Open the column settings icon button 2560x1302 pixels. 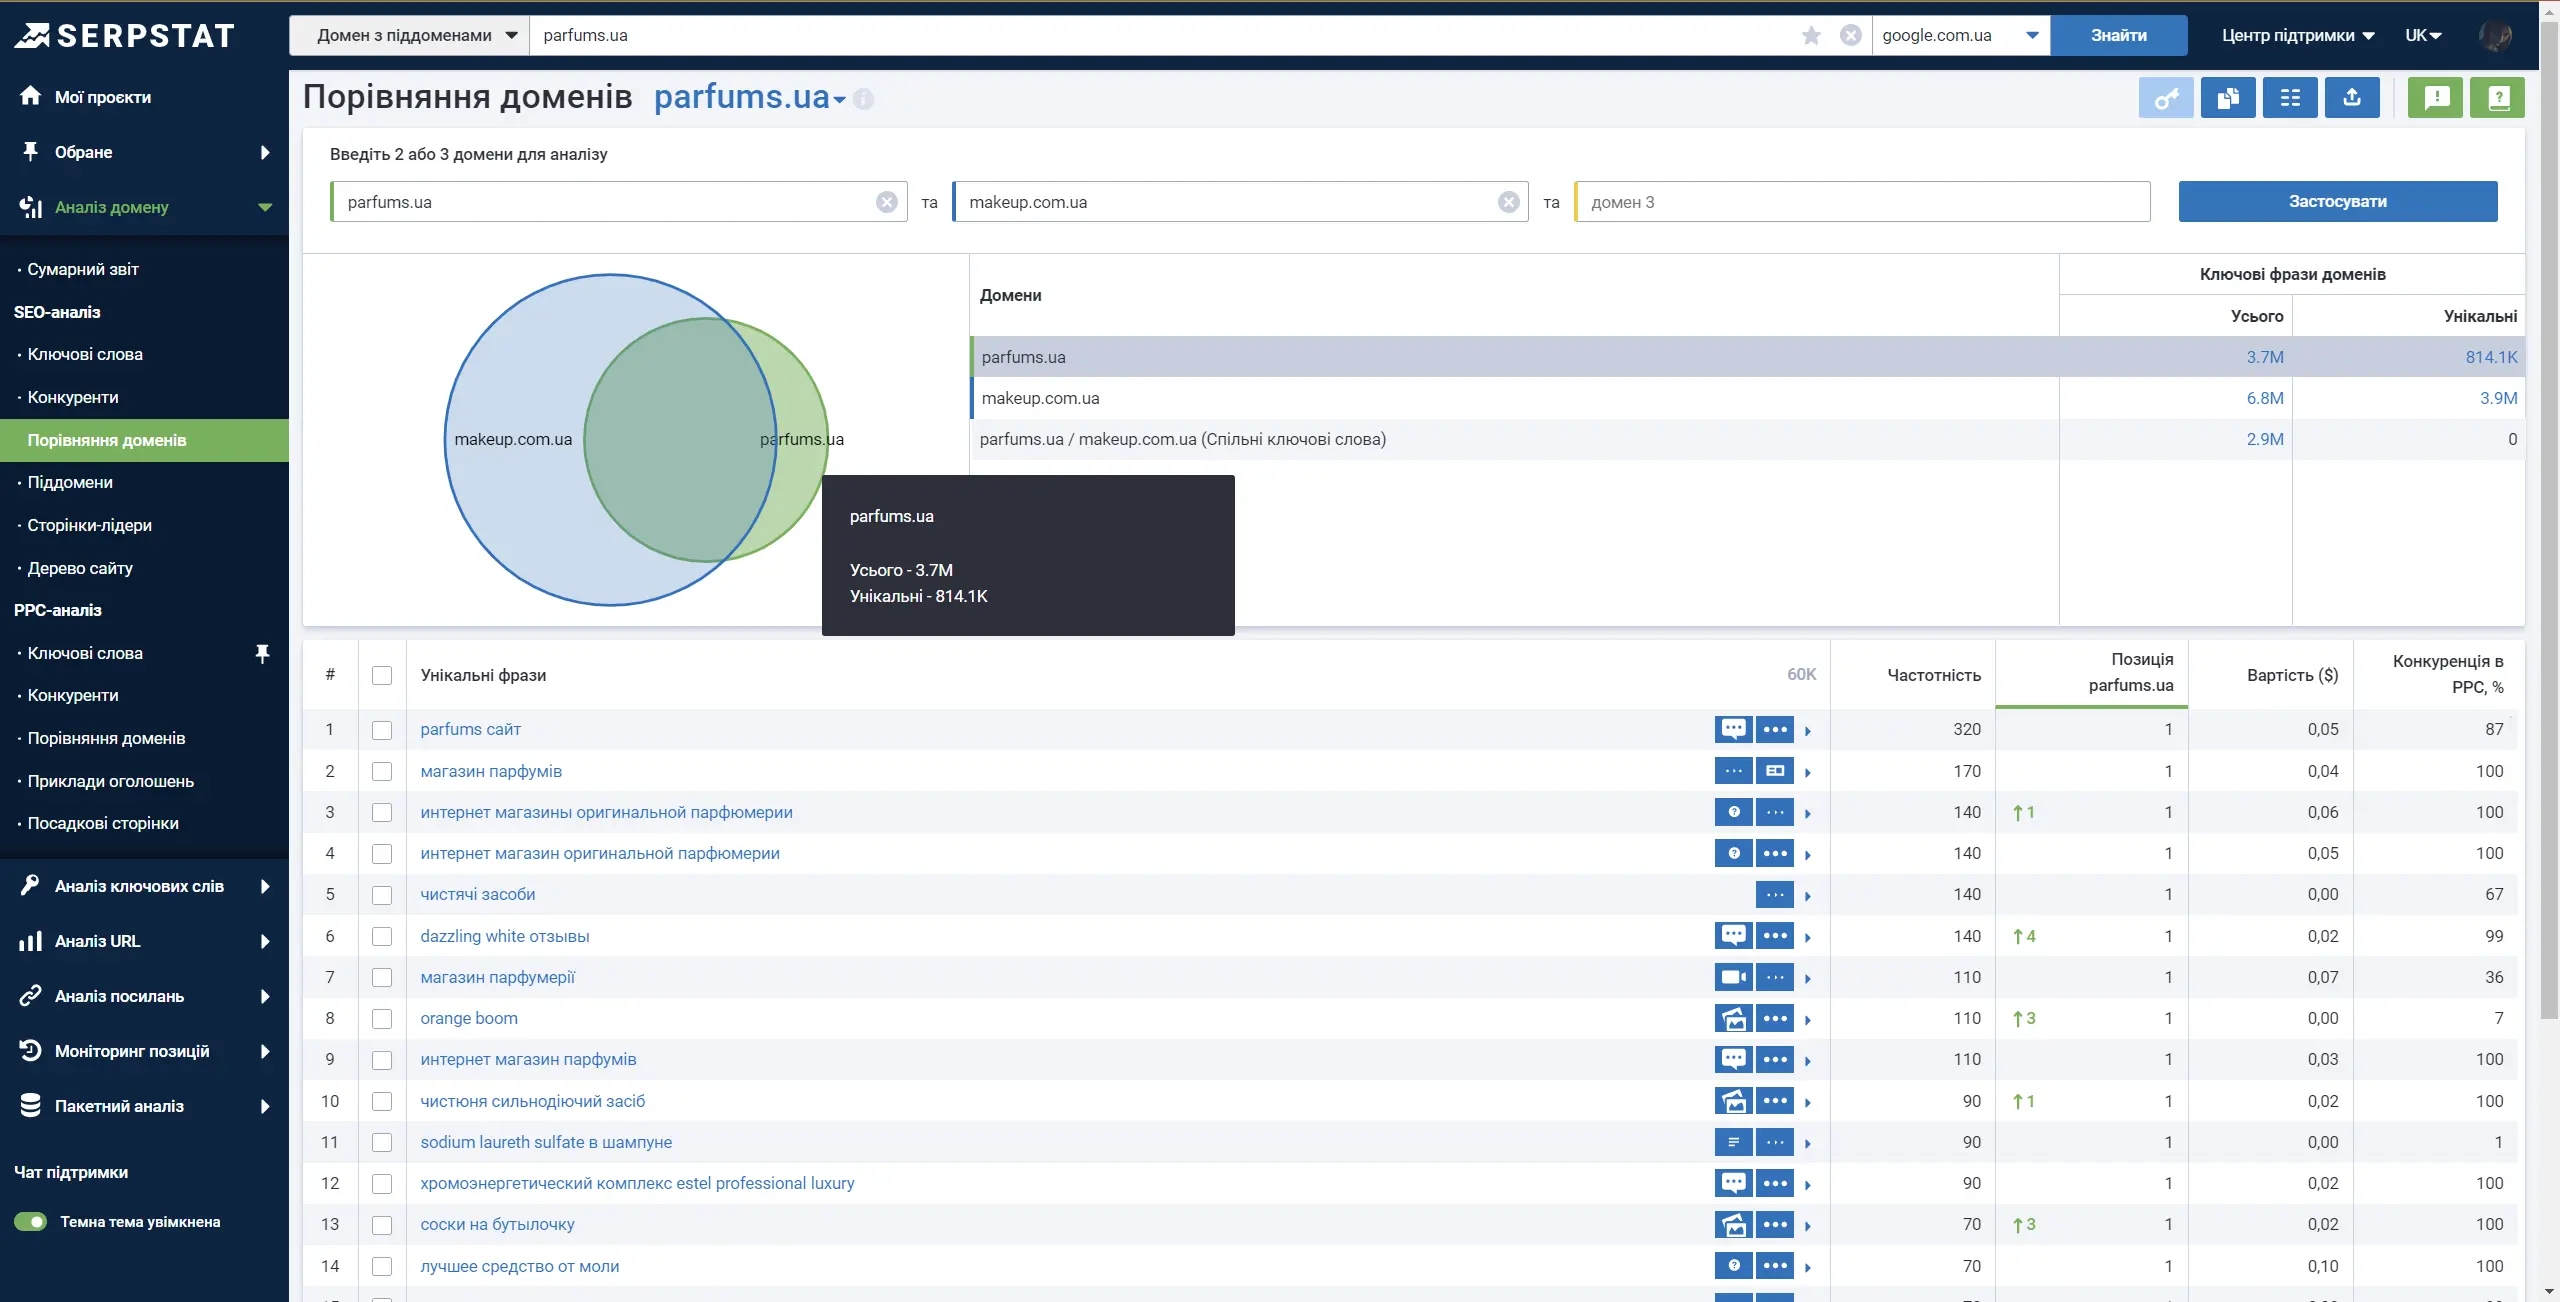click(x=2290, y=98)
